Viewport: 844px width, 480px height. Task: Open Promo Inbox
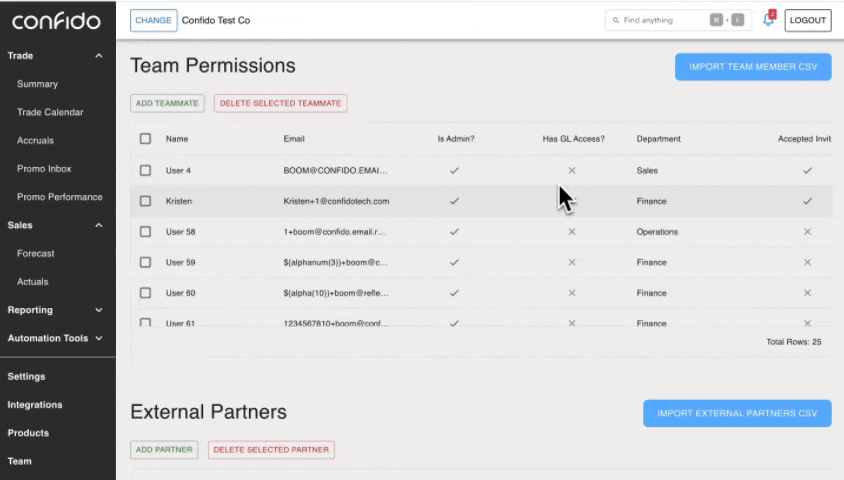click(44, 169)
